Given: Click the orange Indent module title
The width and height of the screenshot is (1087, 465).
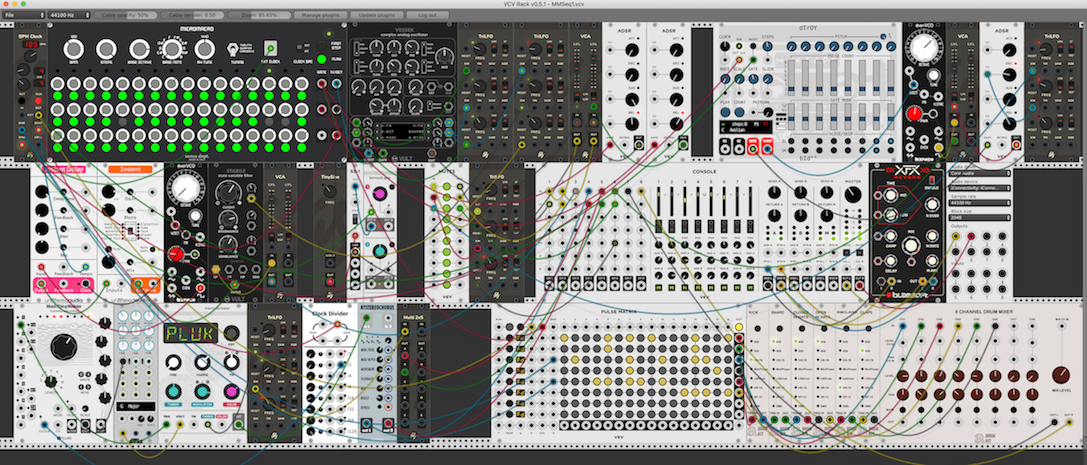Looking at the screenshot, I should pos(130,168).
